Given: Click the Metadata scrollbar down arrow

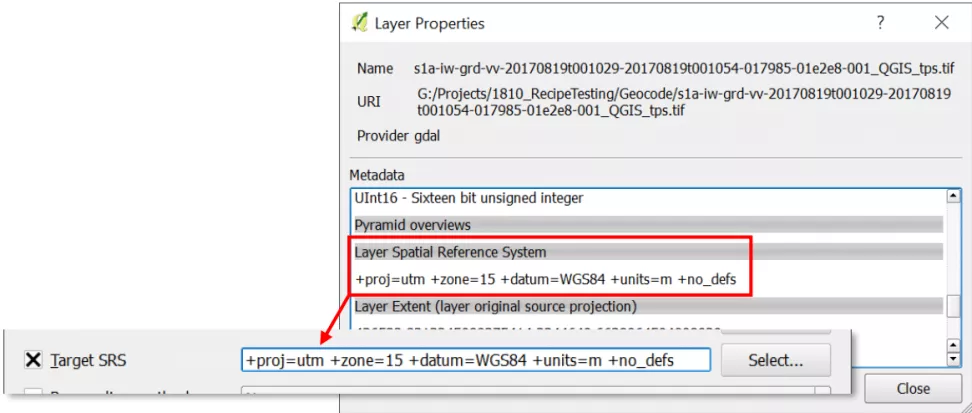Looking at the screenshot, I should coord(954,359).
